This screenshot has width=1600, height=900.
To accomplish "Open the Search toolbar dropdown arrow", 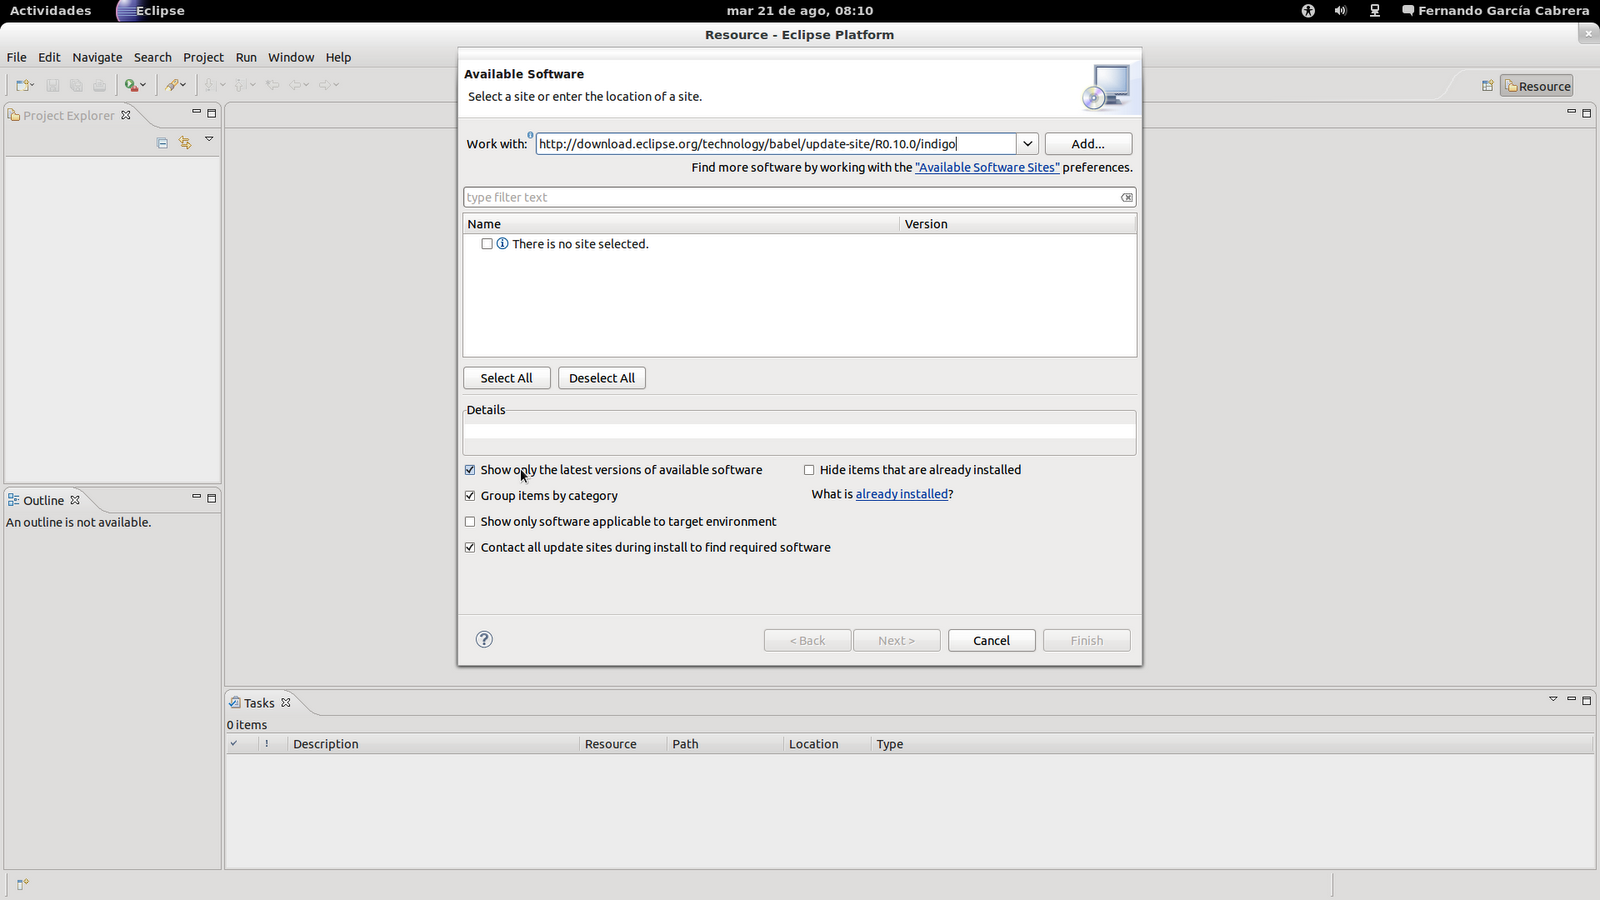I will click(x=184, y=85).
